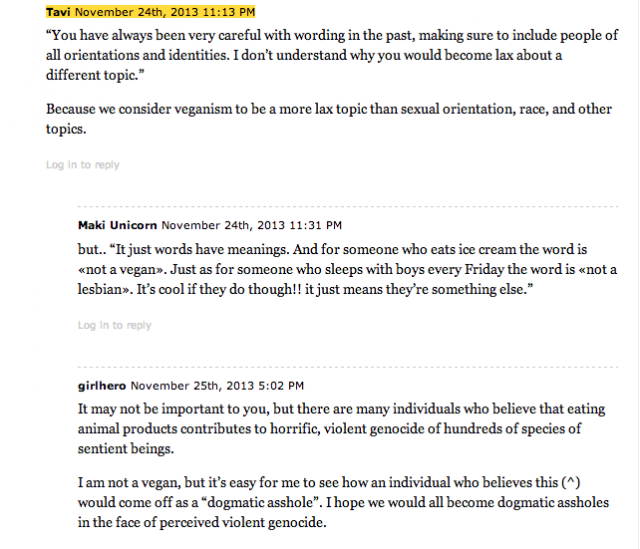Open Maki Unicorn's profile name
Viewport: 640px width, 549px height.
coord(117,225)
